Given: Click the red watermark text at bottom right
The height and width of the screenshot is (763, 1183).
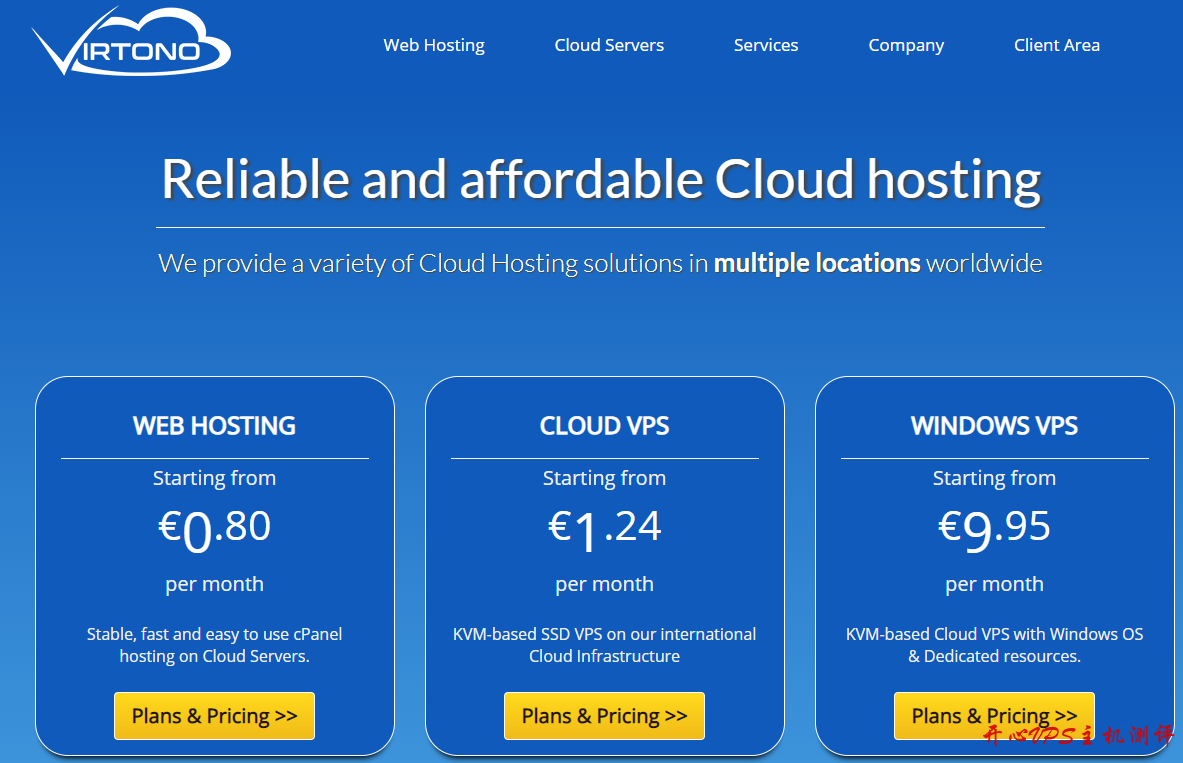Looking at the screenshot, I should pyautogui.click(x=1077, y=737).
